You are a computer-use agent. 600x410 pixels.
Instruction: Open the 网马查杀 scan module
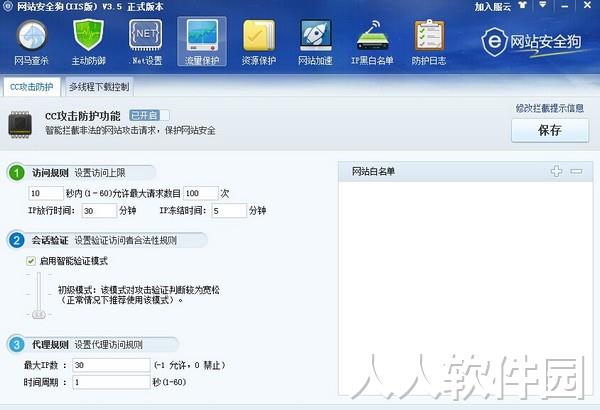31,42
